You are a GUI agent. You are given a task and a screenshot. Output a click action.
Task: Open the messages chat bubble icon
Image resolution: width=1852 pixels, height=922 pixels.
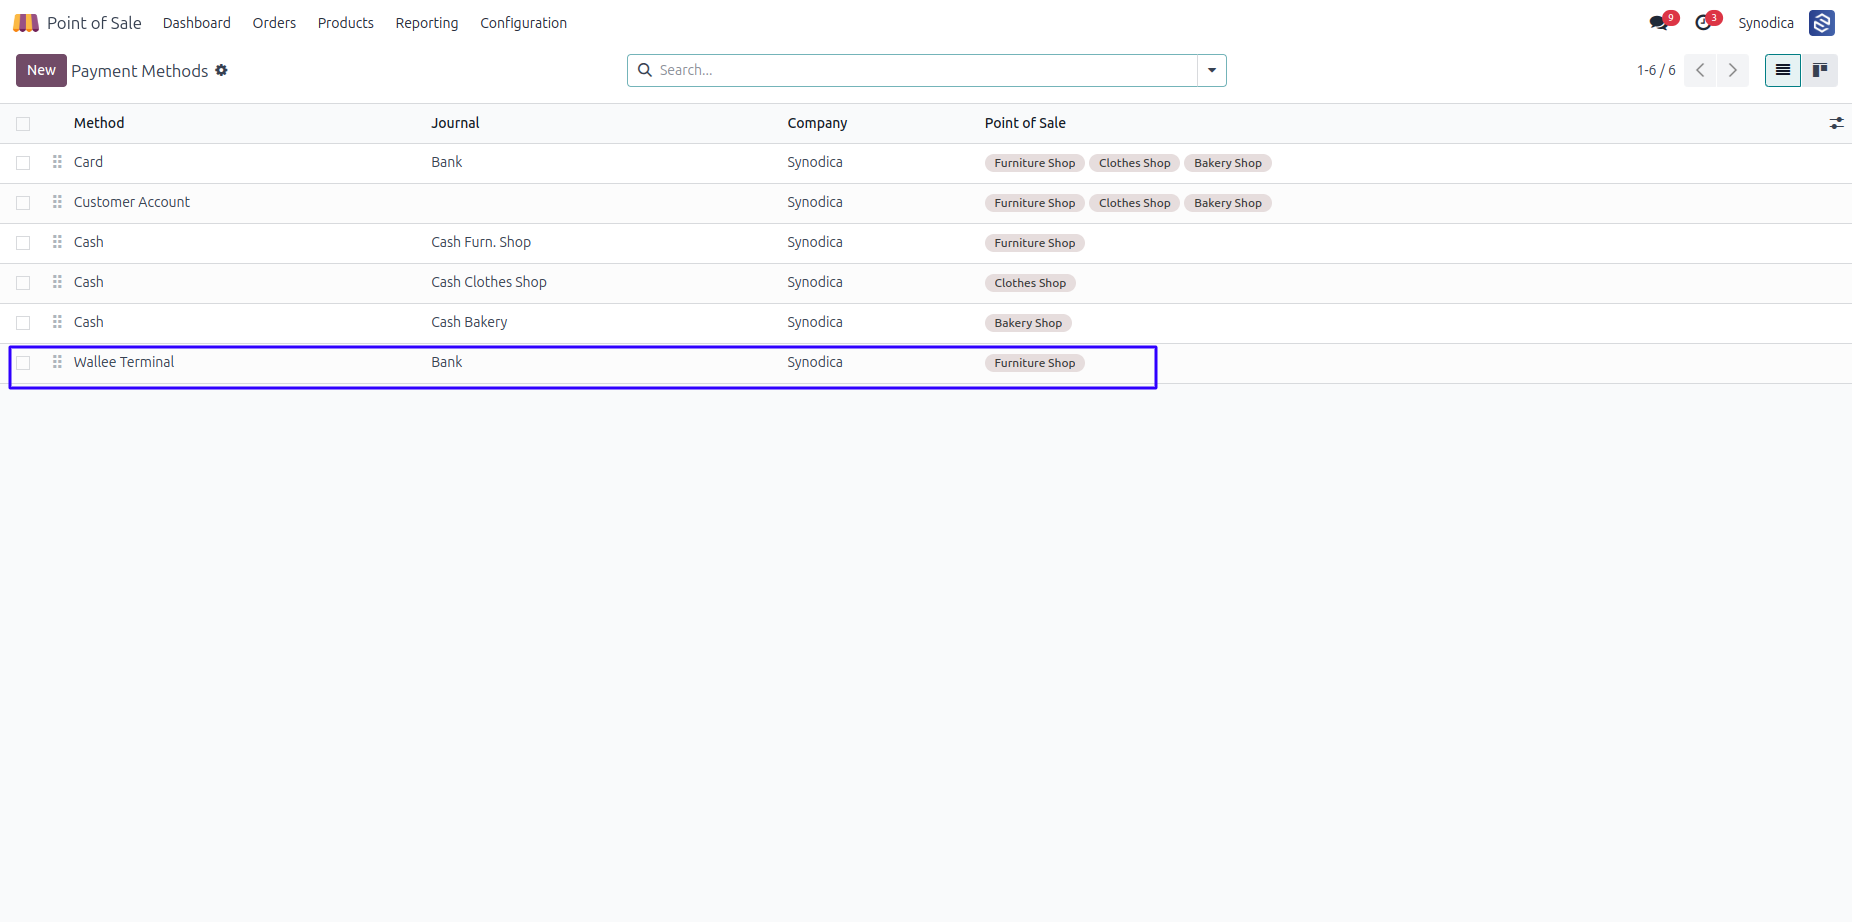coord(1659,23)
